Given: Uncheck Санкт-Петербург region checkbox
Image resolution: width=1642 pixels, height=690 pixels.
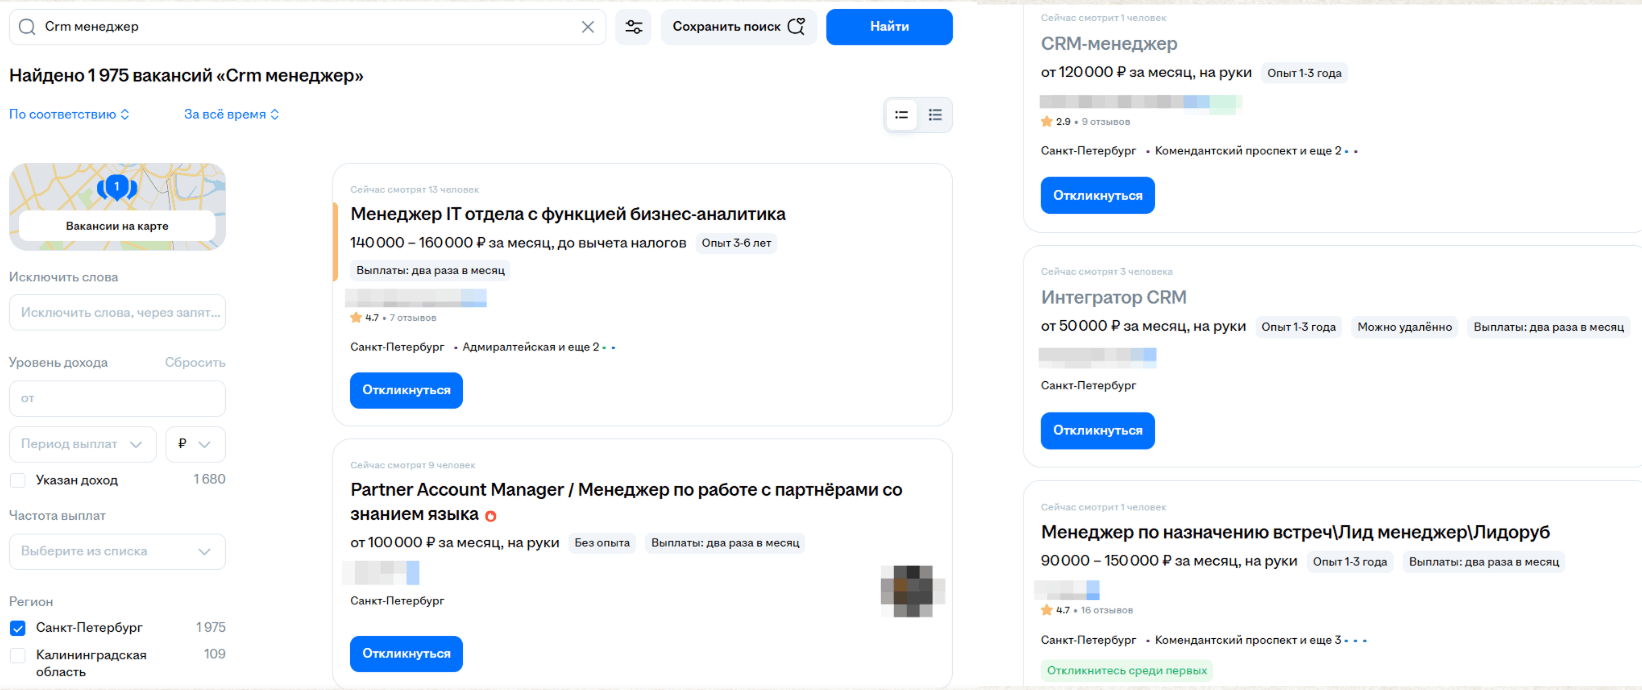Looking at the screenshot, I should pos(18,628).
